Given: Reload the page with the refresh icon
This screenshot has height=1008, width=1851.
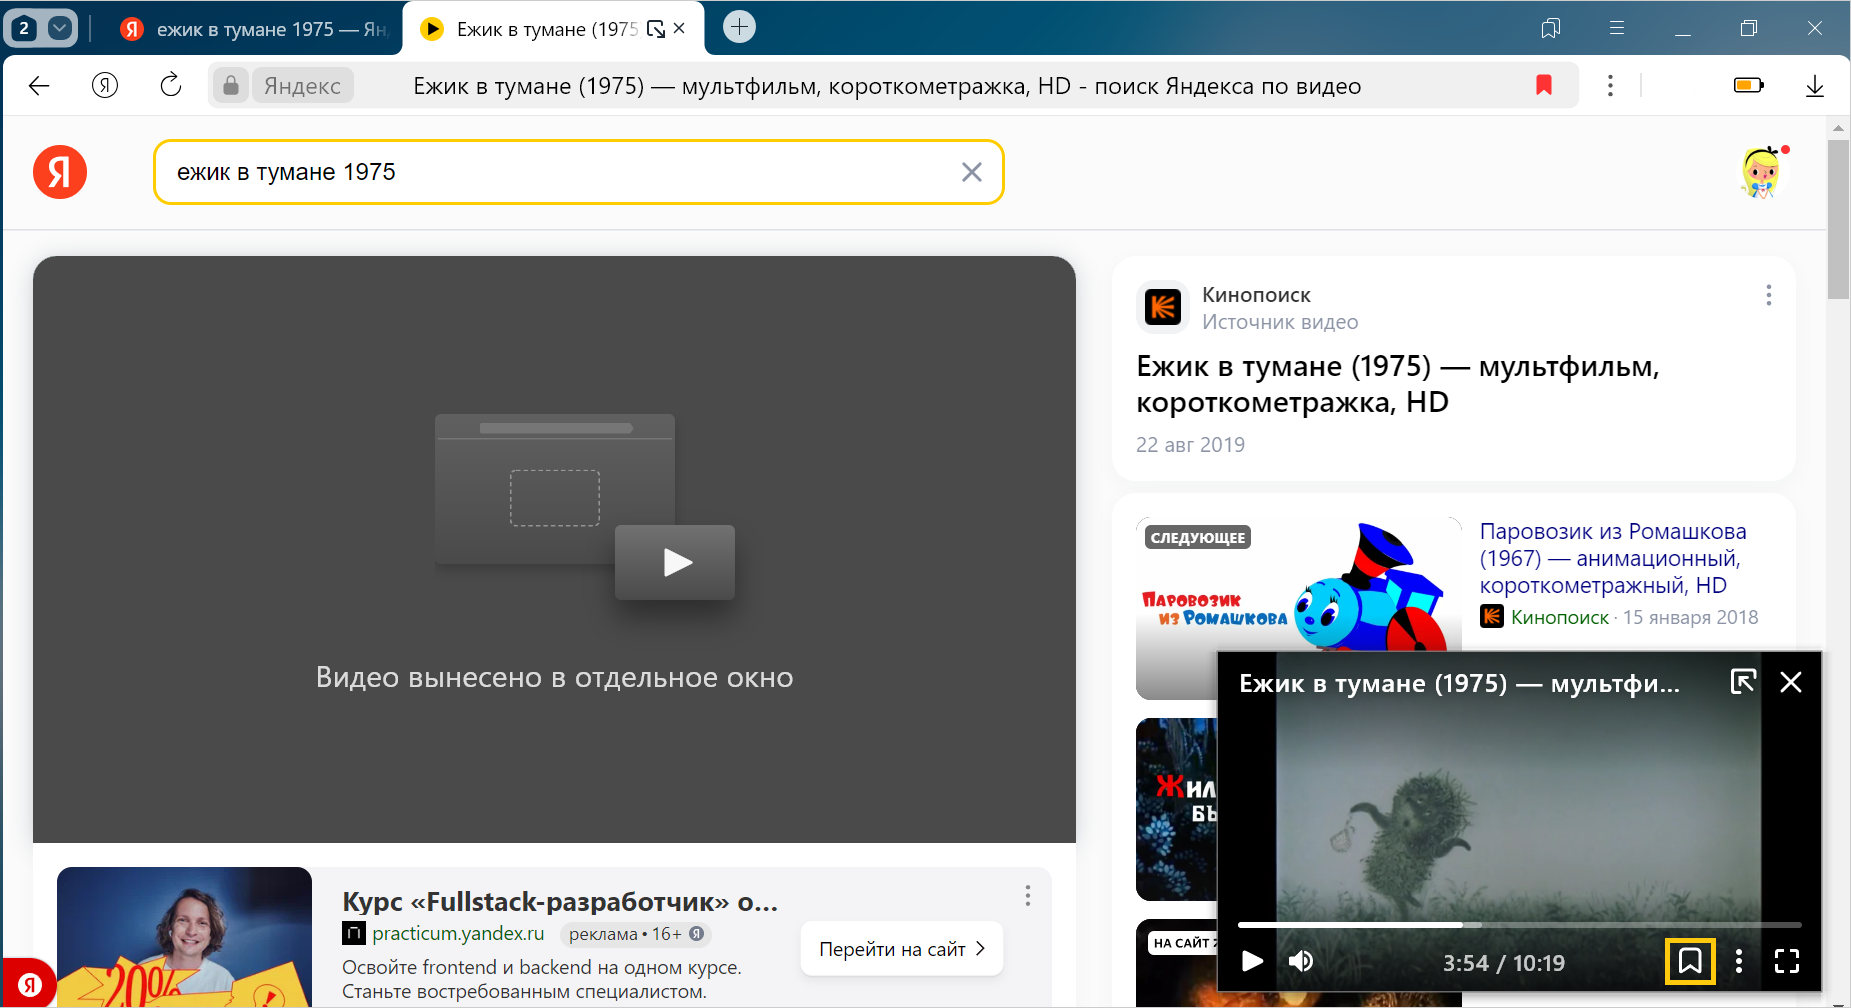Looking at the screenshot, I should (x=171, y=86).
